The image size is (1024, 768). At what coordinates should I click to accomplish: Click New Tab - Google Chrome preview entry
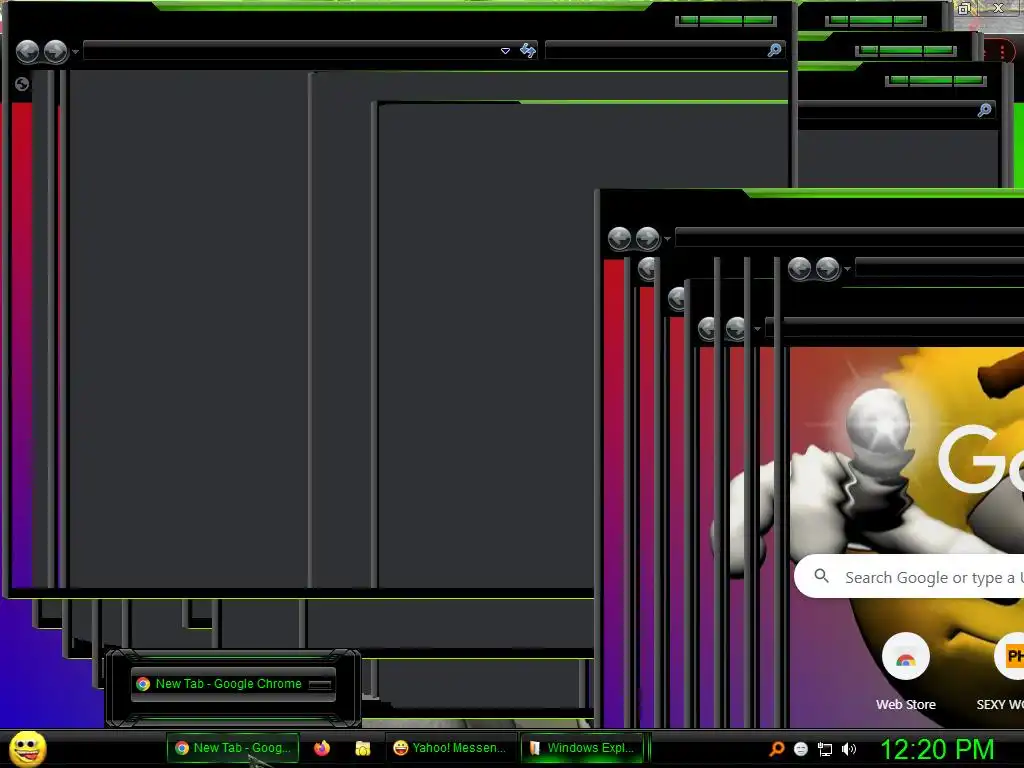(233, 684)
